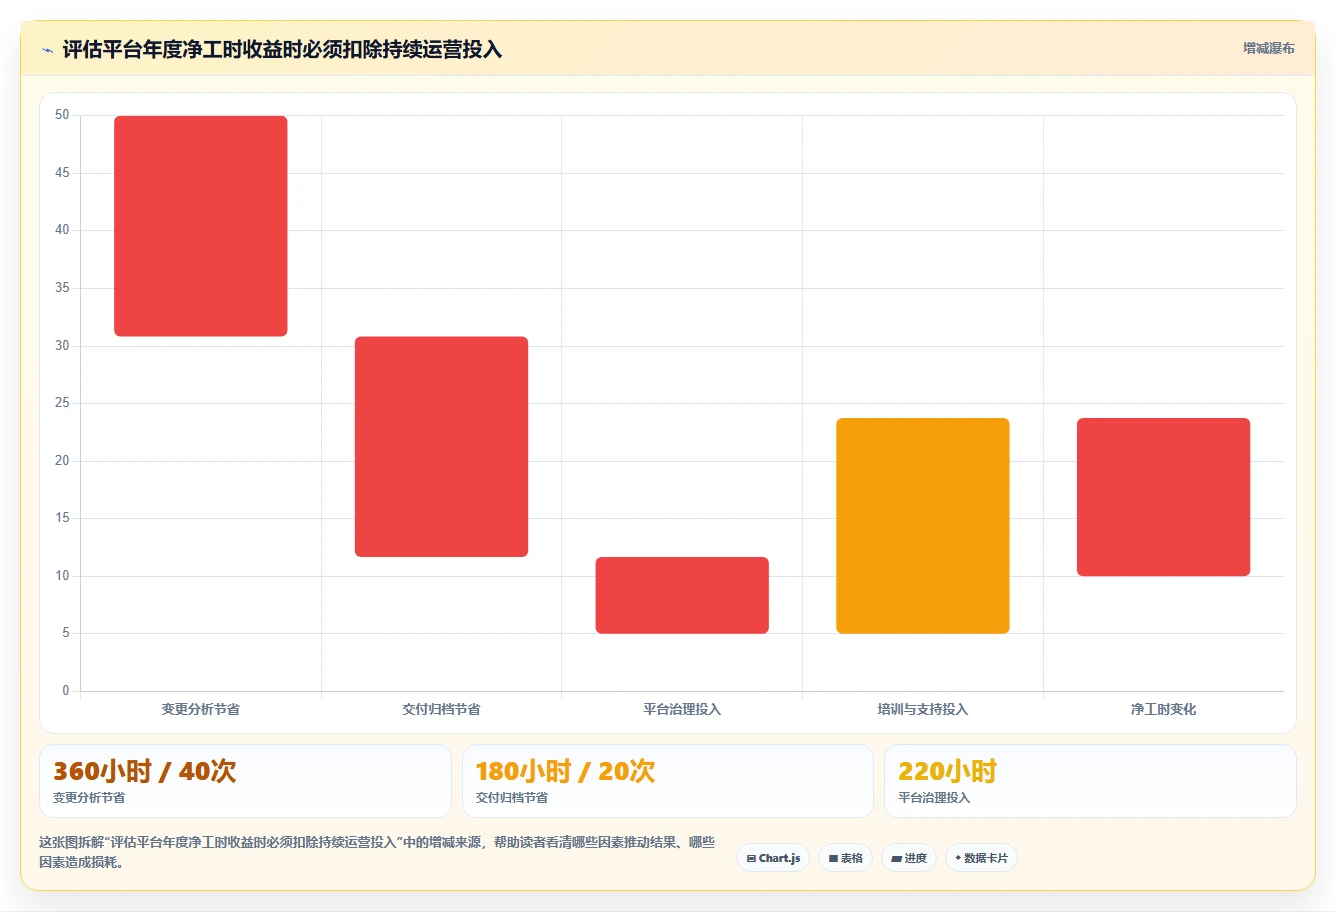Click the 360小时 / 40次 stat card
The width and height of the screenshot is (1336, 912).
point(245,781)
